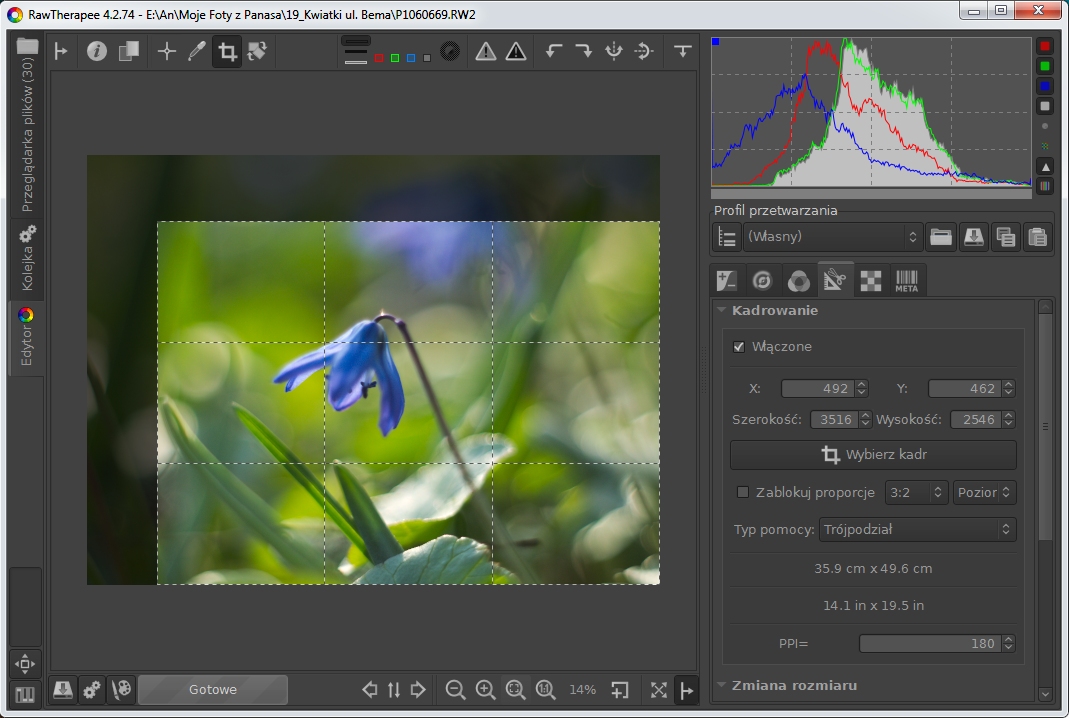Zoom to 100% using 1:1 icon
Viewport: 1069px width, 718px height.
pyautogui.click(x=545, y=689)
